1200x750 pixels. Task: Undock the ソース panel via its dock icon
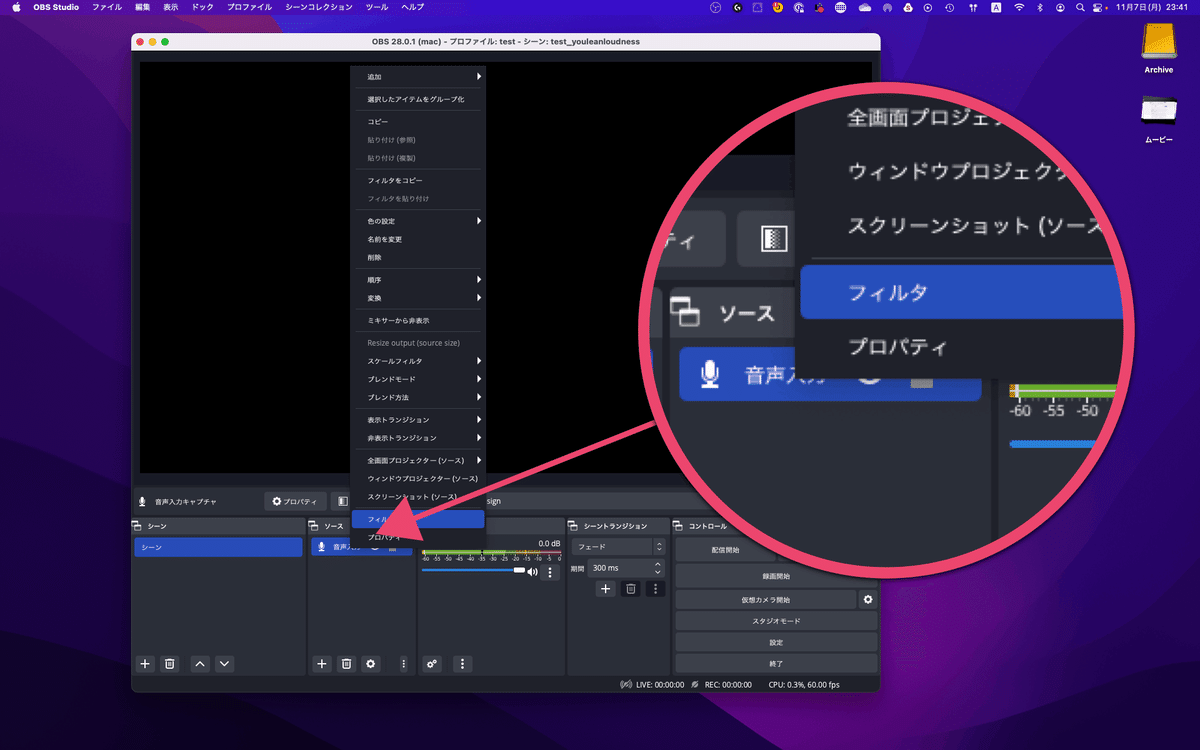point(314,526)
